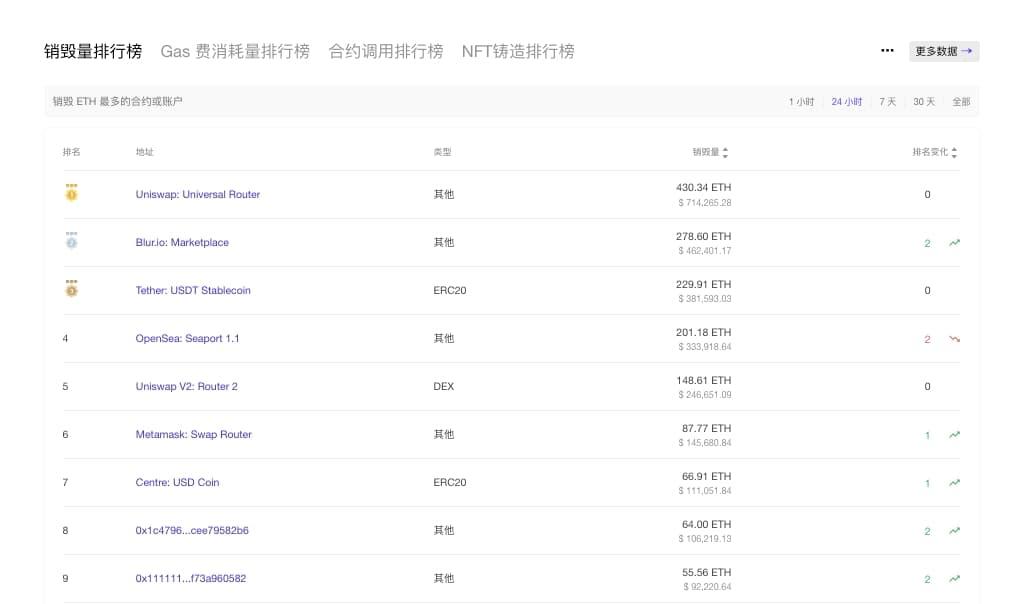Sort by 销毁量 column arrows

coord(725,153)
